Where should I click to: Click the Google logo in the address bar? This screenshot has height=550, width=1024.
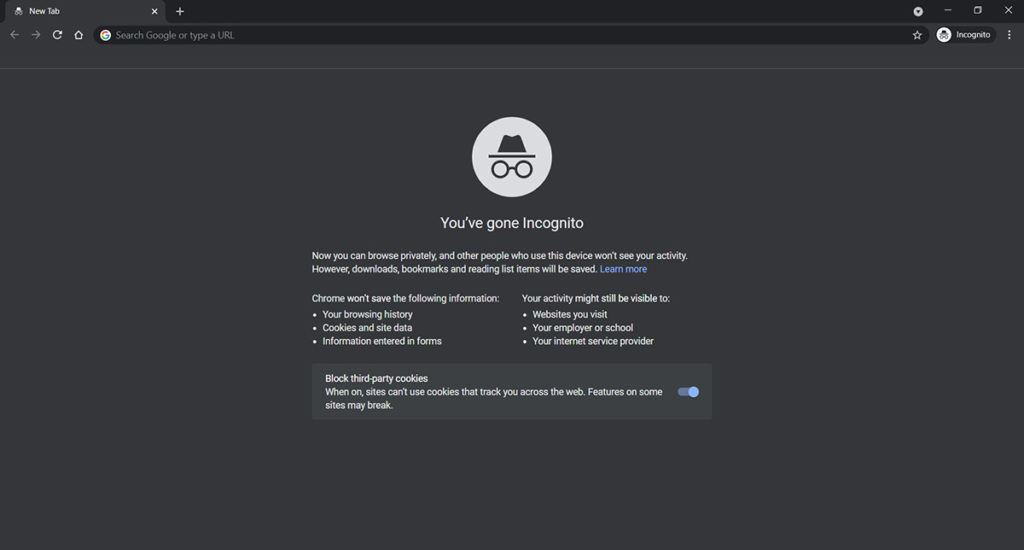point(105,35)
